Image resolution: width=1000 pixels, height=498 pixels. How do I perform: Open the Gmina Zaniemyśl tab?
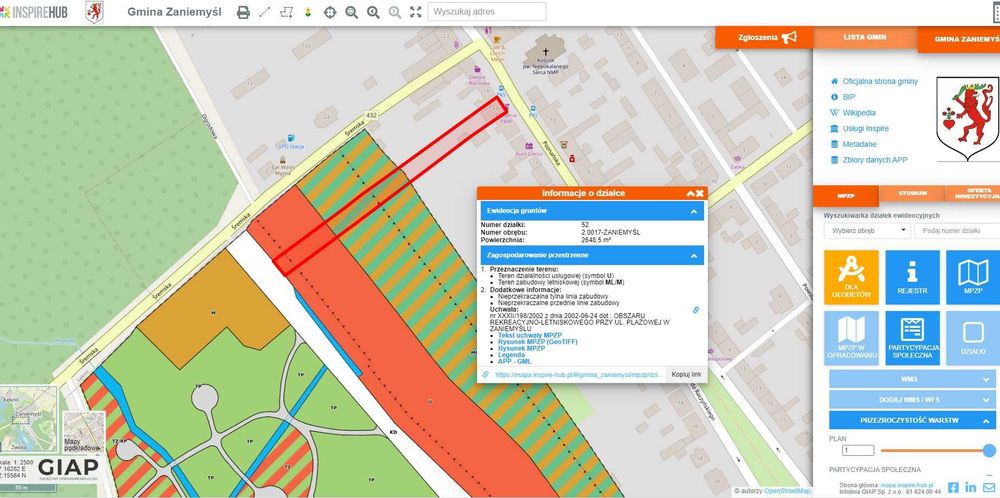959,39
